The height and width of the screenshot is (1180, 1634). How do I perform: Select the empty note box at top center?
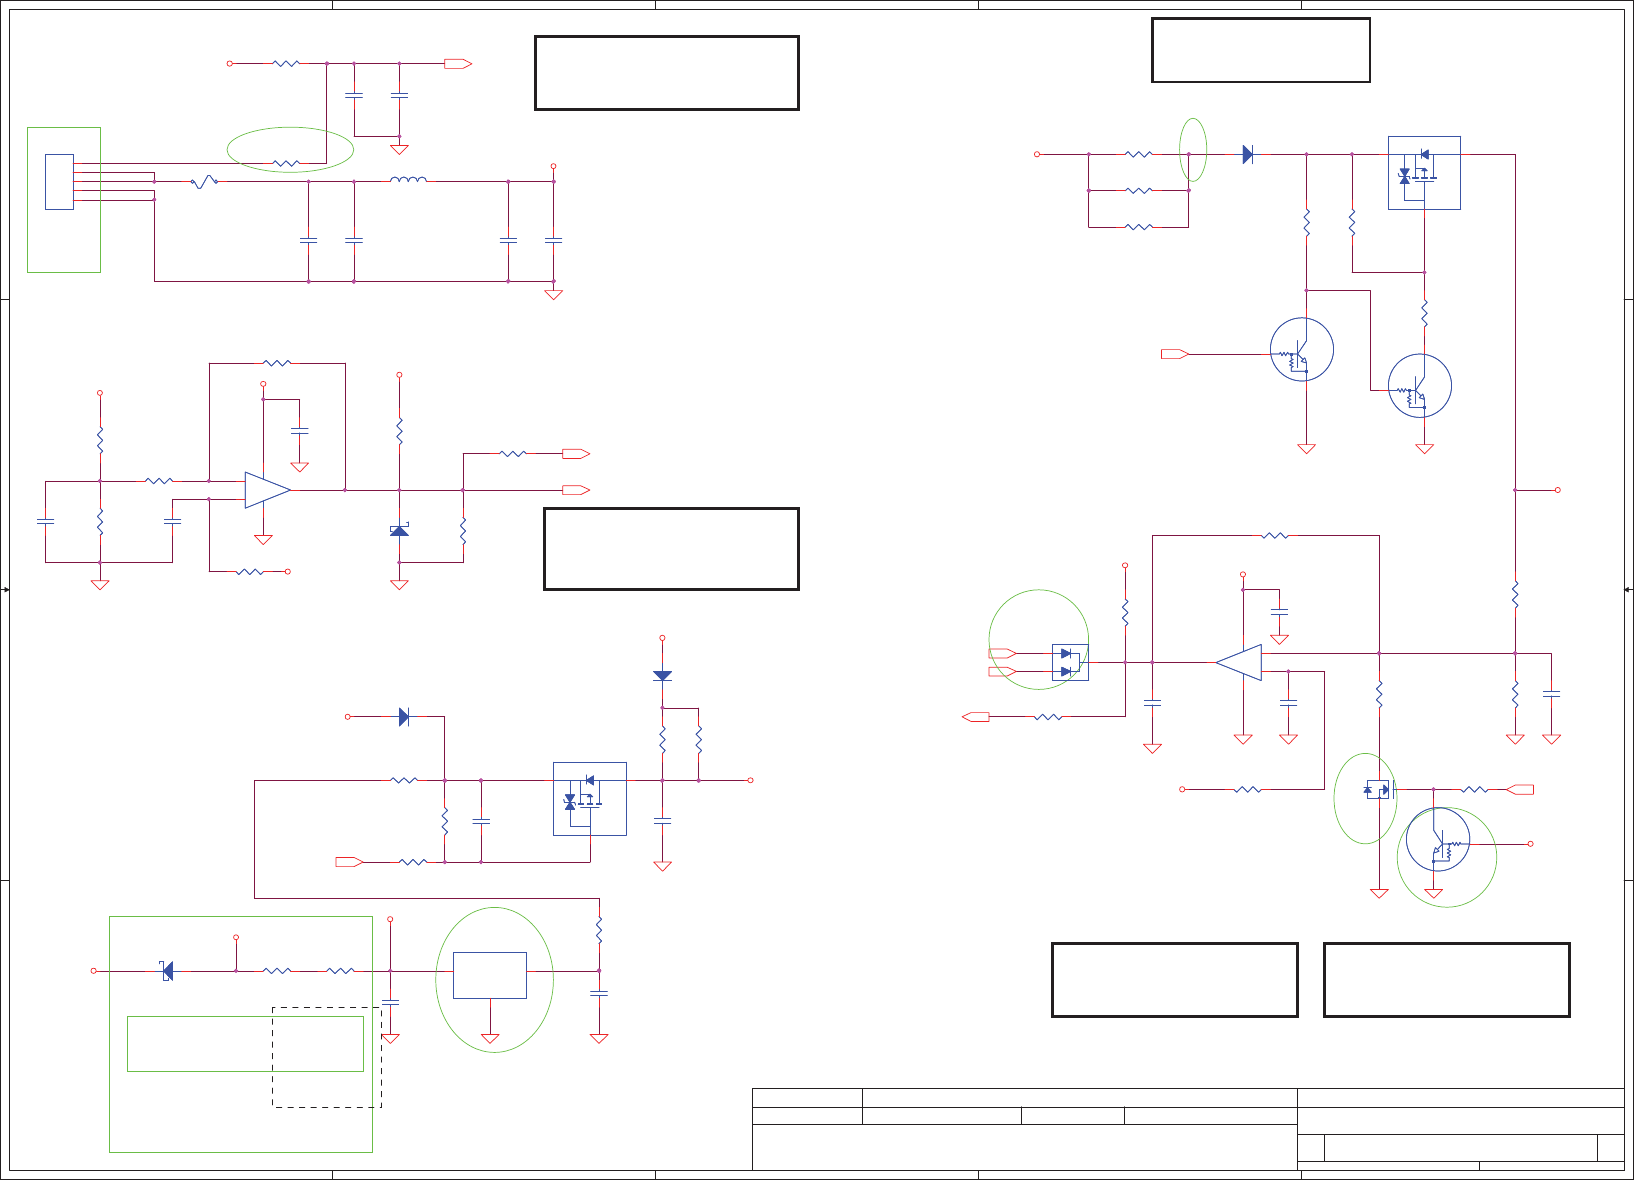667,73
